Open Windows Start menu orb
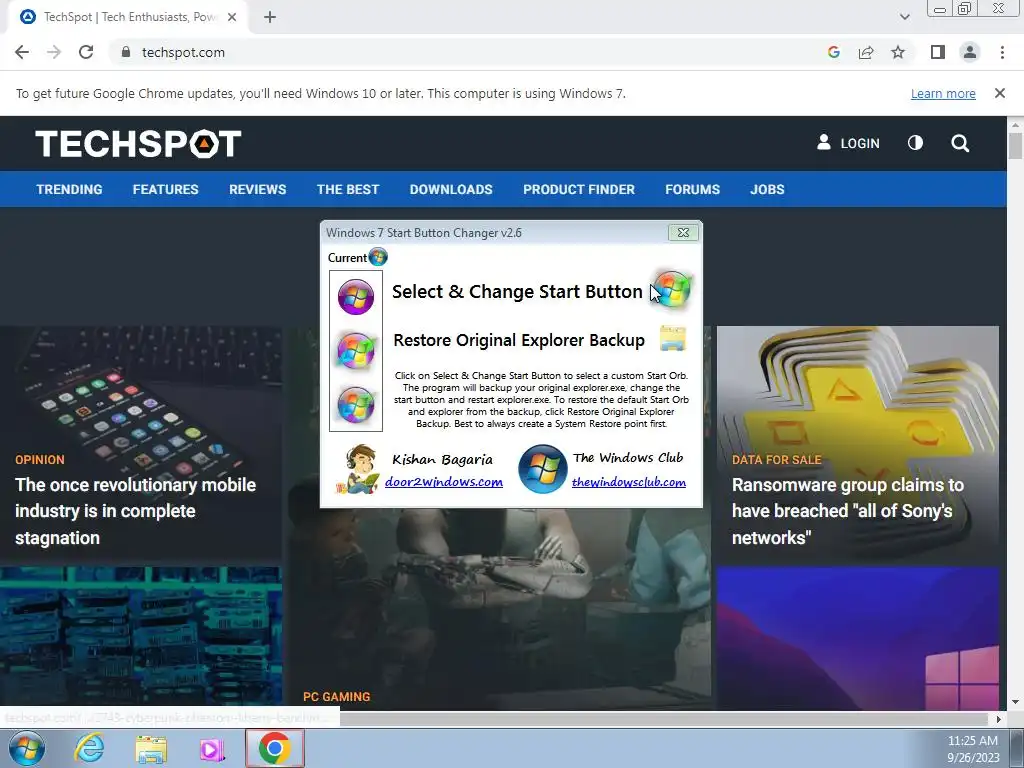Viewport: 1024px width, 768px height. point(26,748)
